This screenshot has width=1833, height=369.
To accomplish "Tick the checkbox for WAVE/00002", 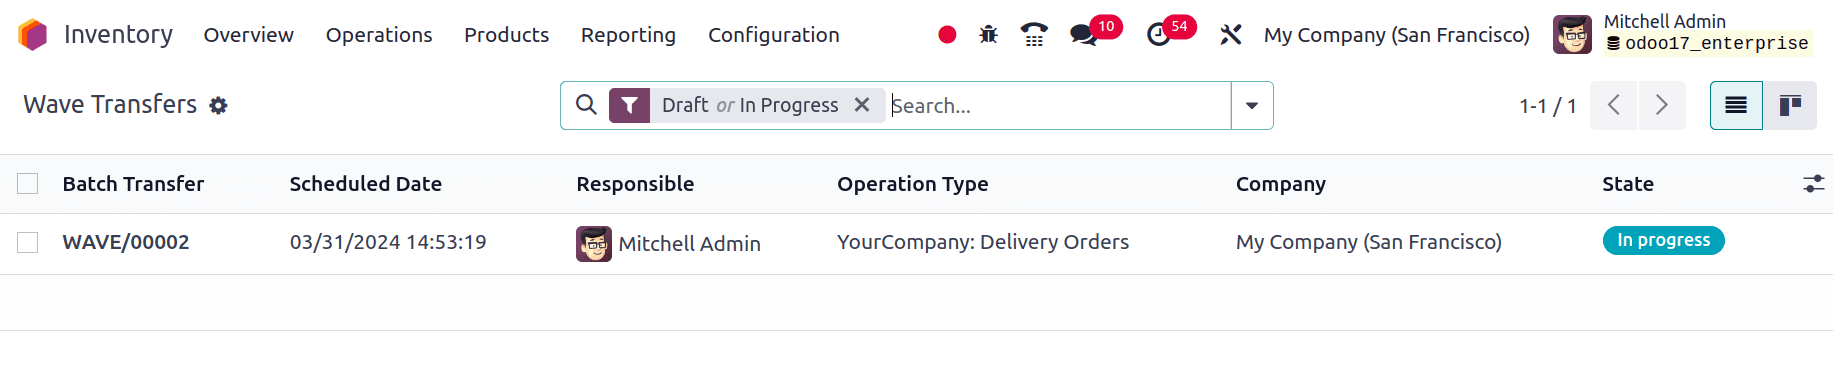I will 28,243.
